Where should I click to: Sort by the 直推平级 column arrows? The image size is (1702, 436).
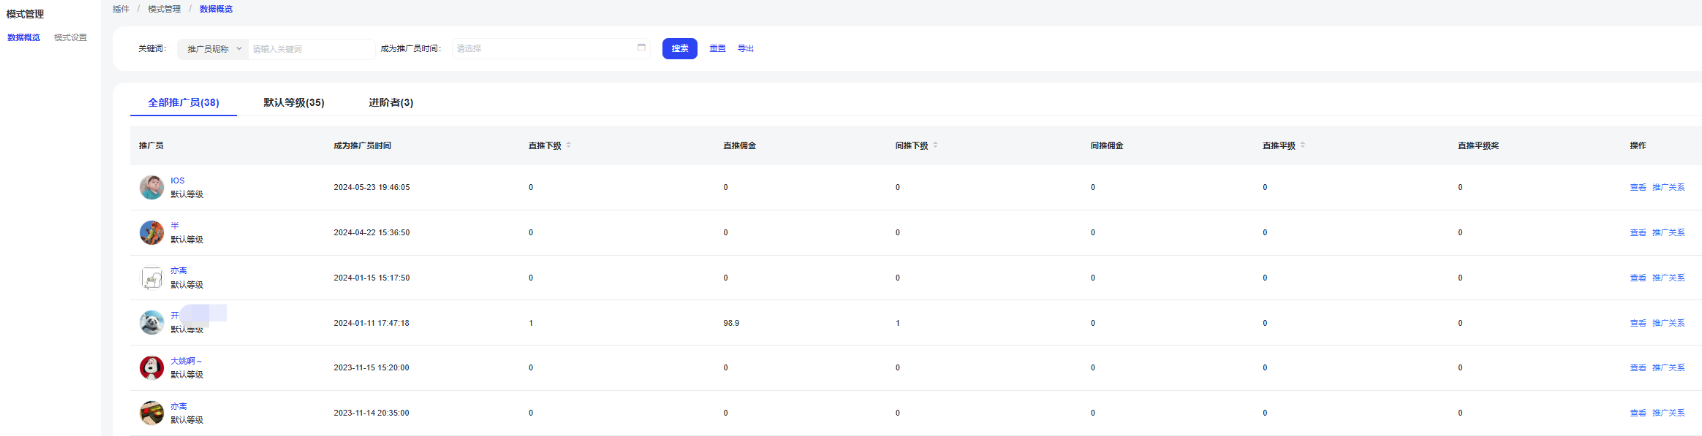click(x=1302, y=146)
